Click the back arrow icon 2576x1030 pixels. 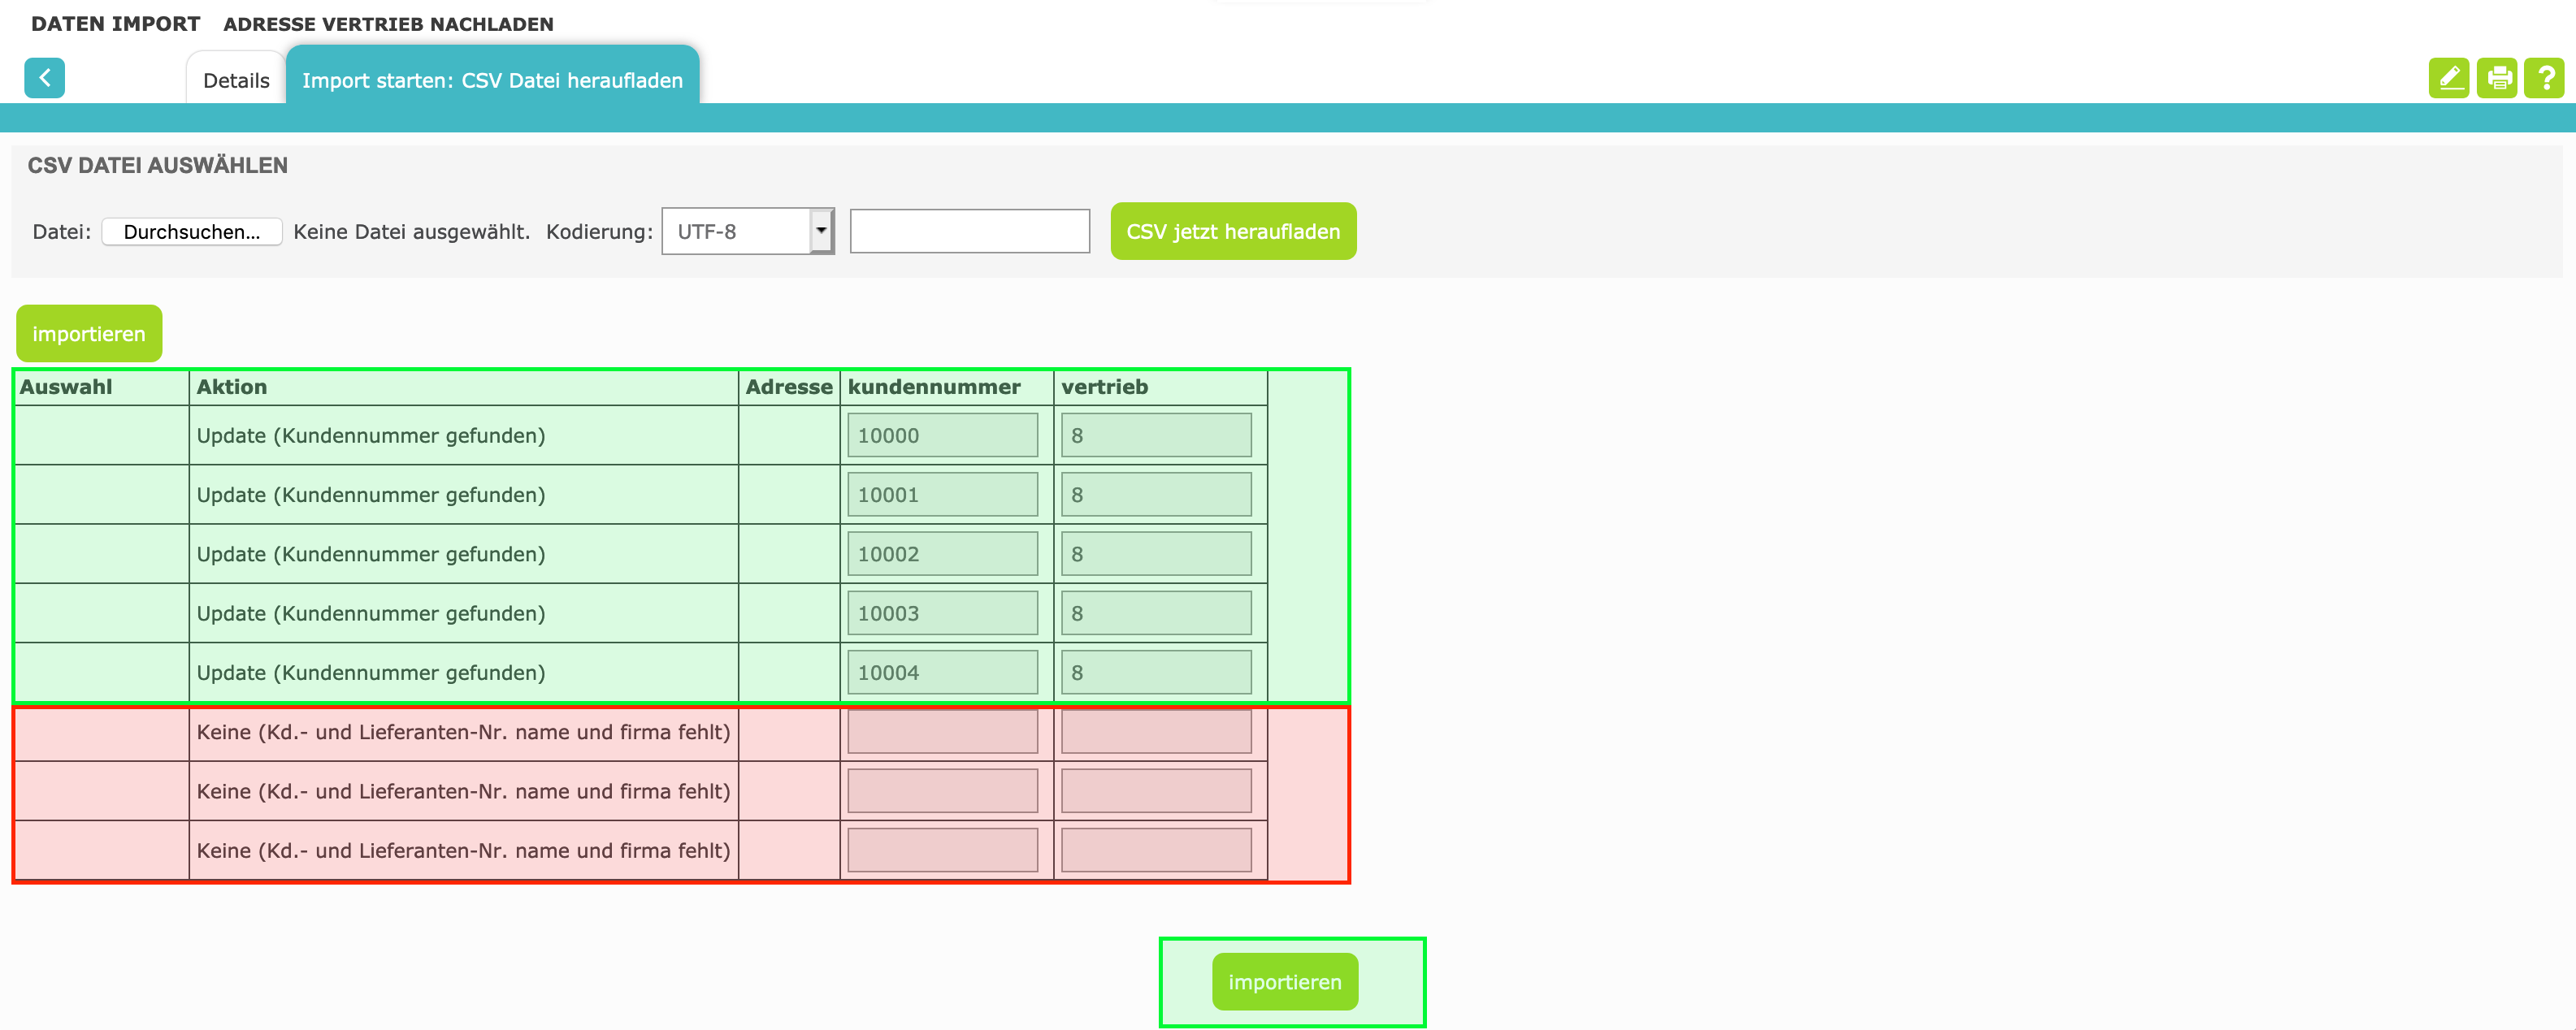tap(44, 78)
